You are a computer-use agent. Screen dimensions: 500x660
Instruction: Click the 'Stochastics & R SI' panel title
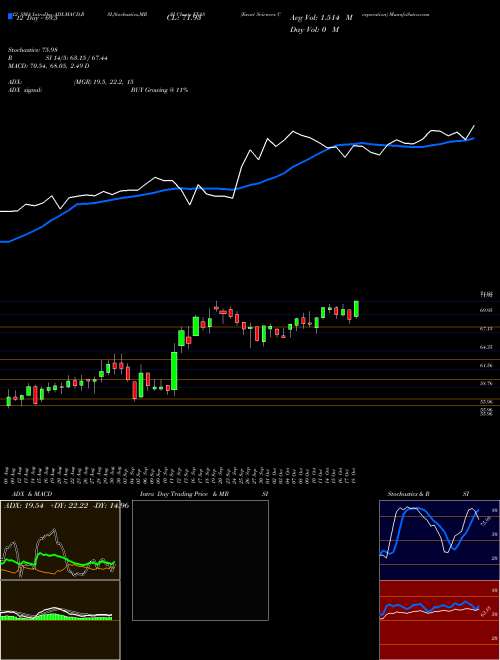tap(429, 494)
